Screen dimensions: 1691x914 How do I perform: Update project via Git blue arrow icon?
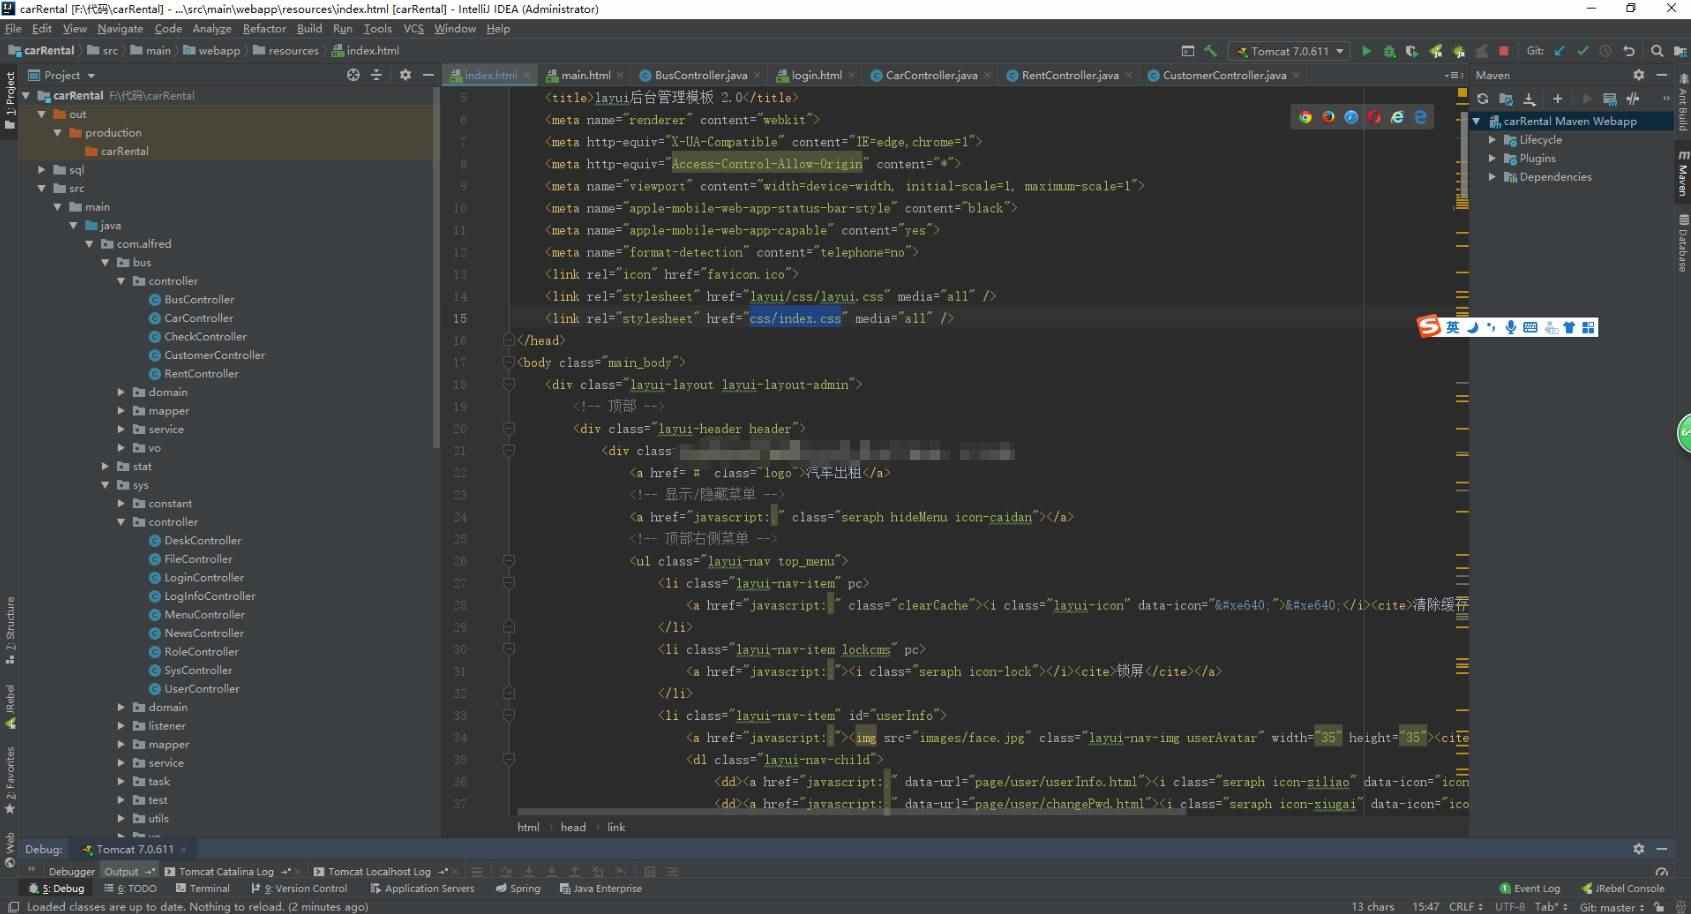pyautogui.click(x=1559, y=51)
